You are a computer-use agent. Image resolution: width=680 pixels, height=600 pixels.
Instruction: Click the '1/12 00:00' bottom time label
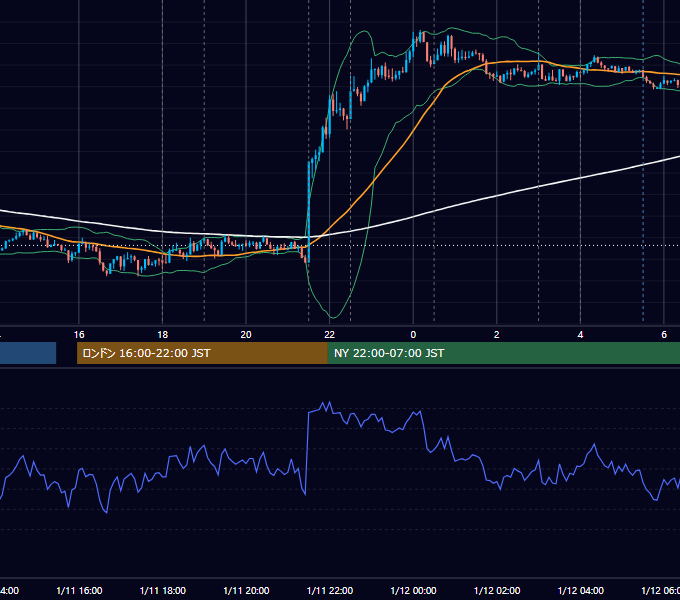click(413, 590)
